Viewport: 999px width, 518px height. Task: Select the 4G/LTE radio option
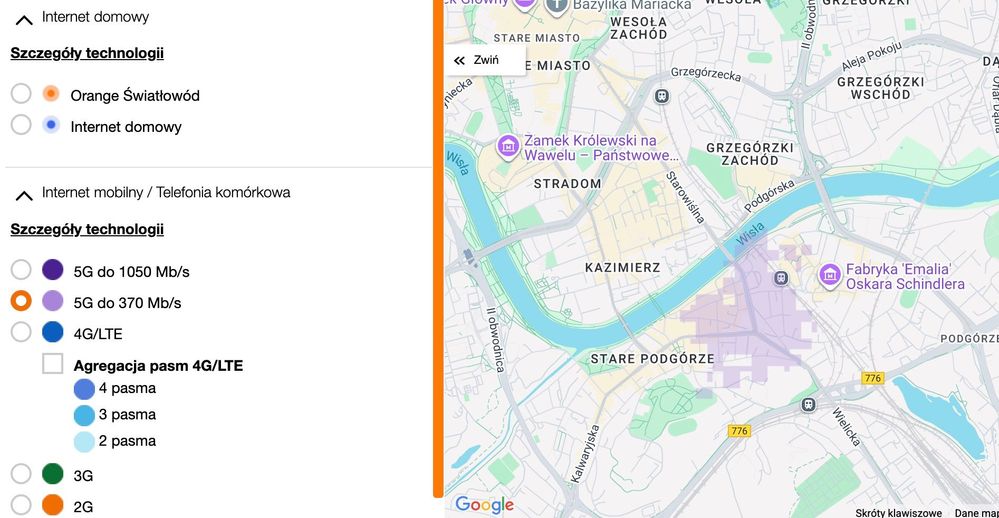(21, 332)
